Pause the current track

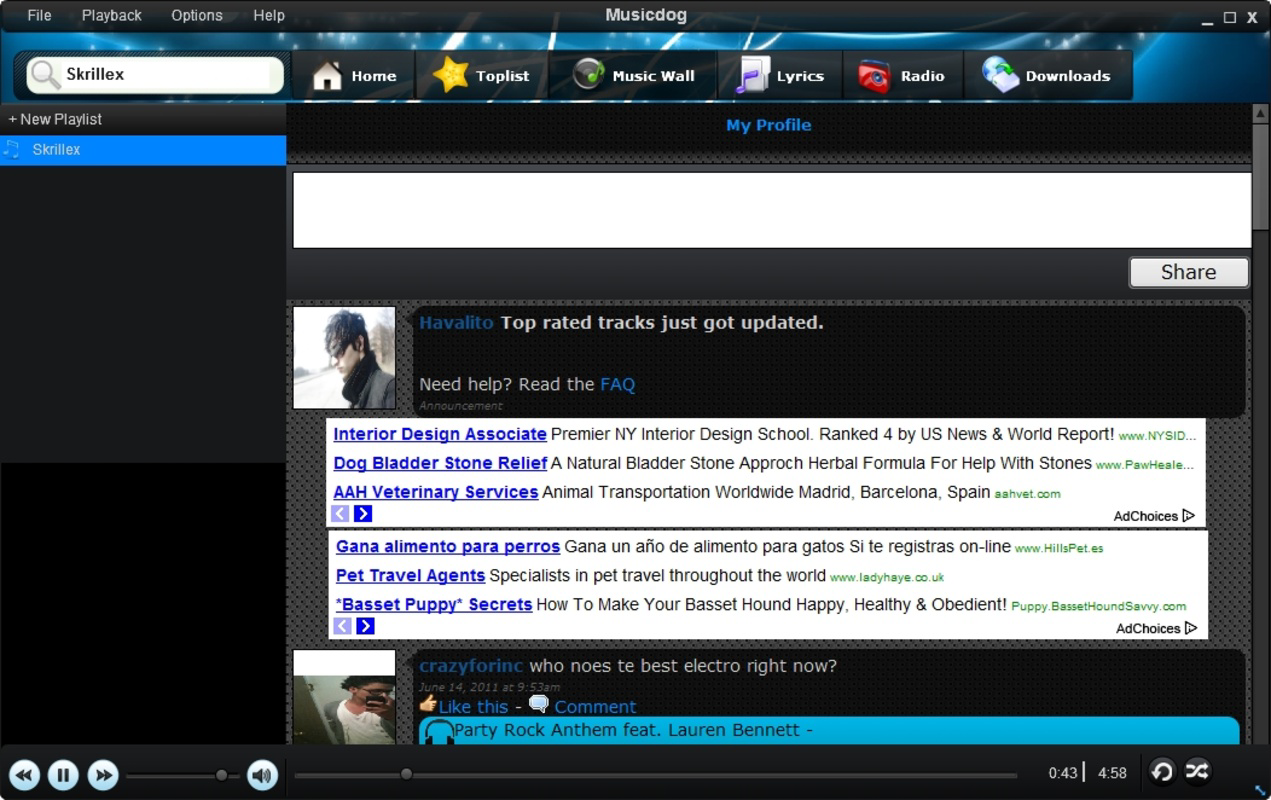[63, 774]
